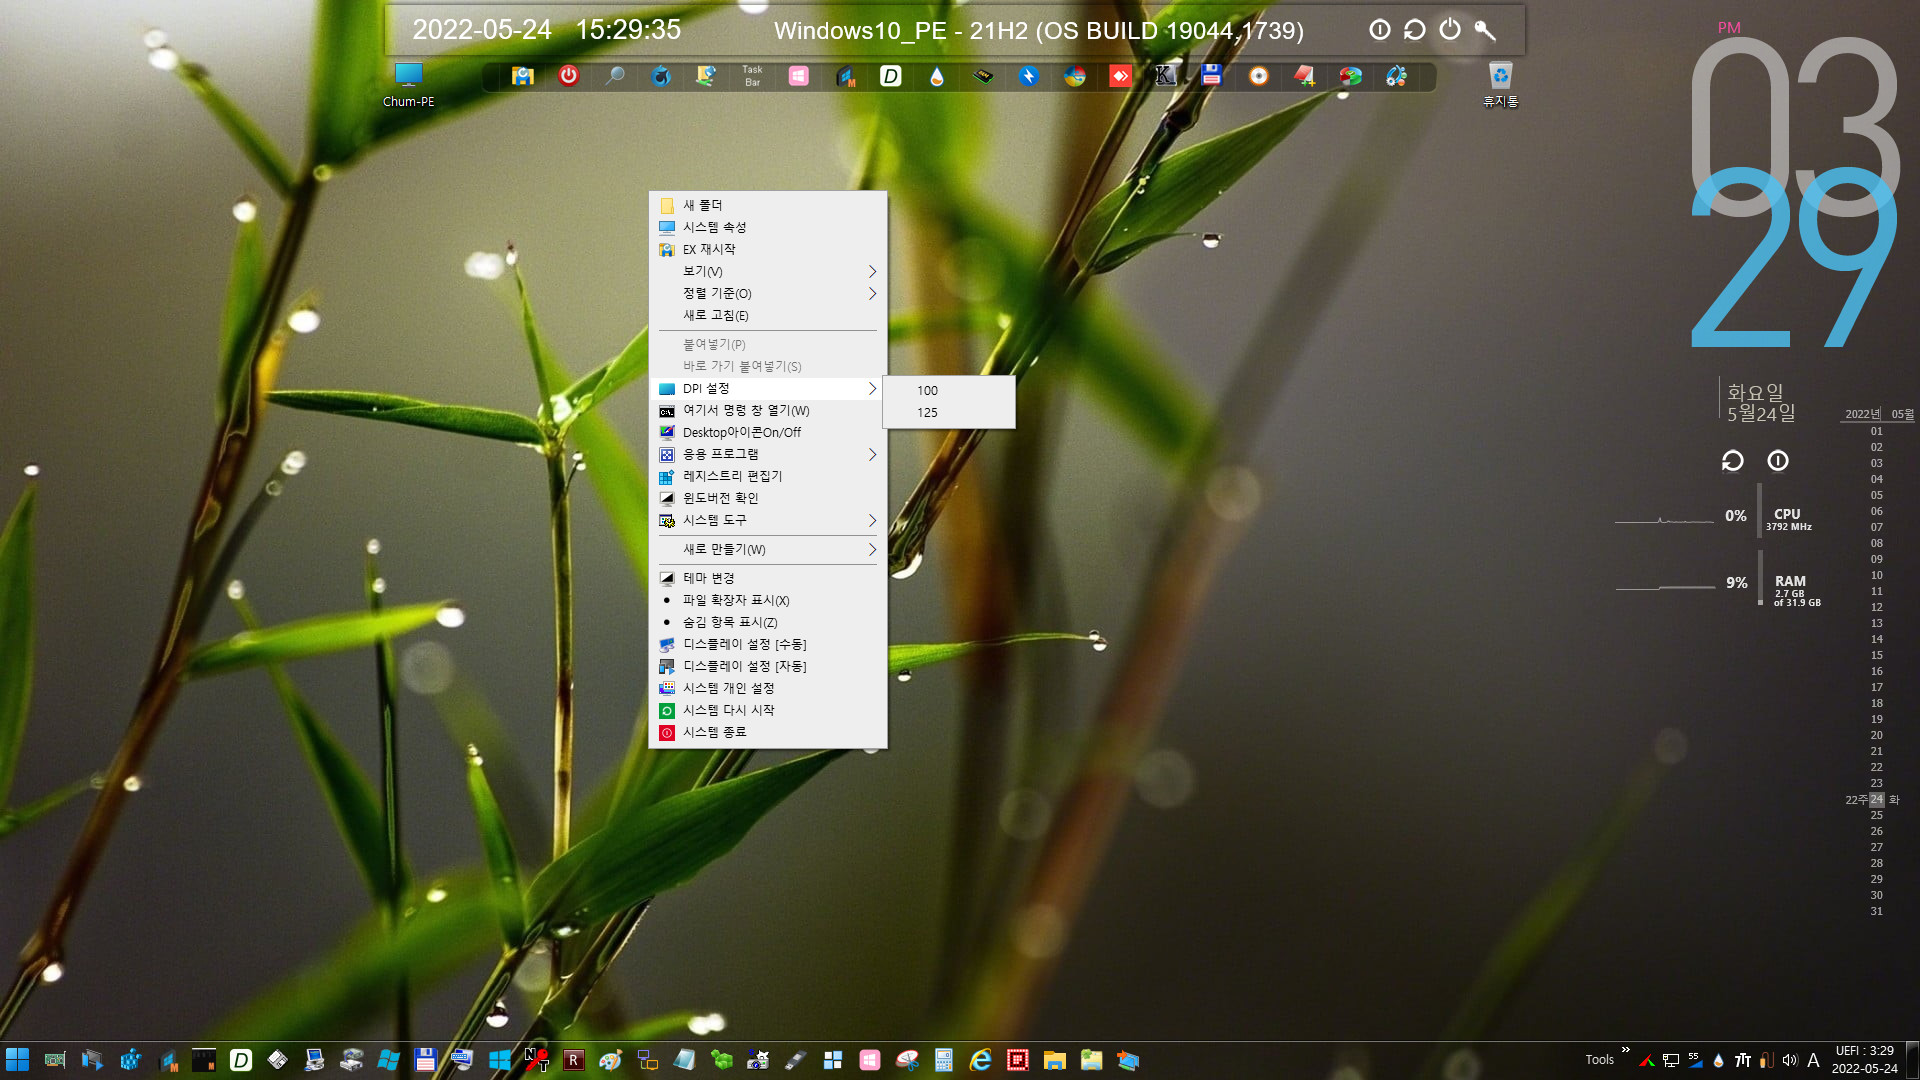Open 시스템 개인 설정 entry
This screenshot has height=1080, width=1920.
coord(768,688)
